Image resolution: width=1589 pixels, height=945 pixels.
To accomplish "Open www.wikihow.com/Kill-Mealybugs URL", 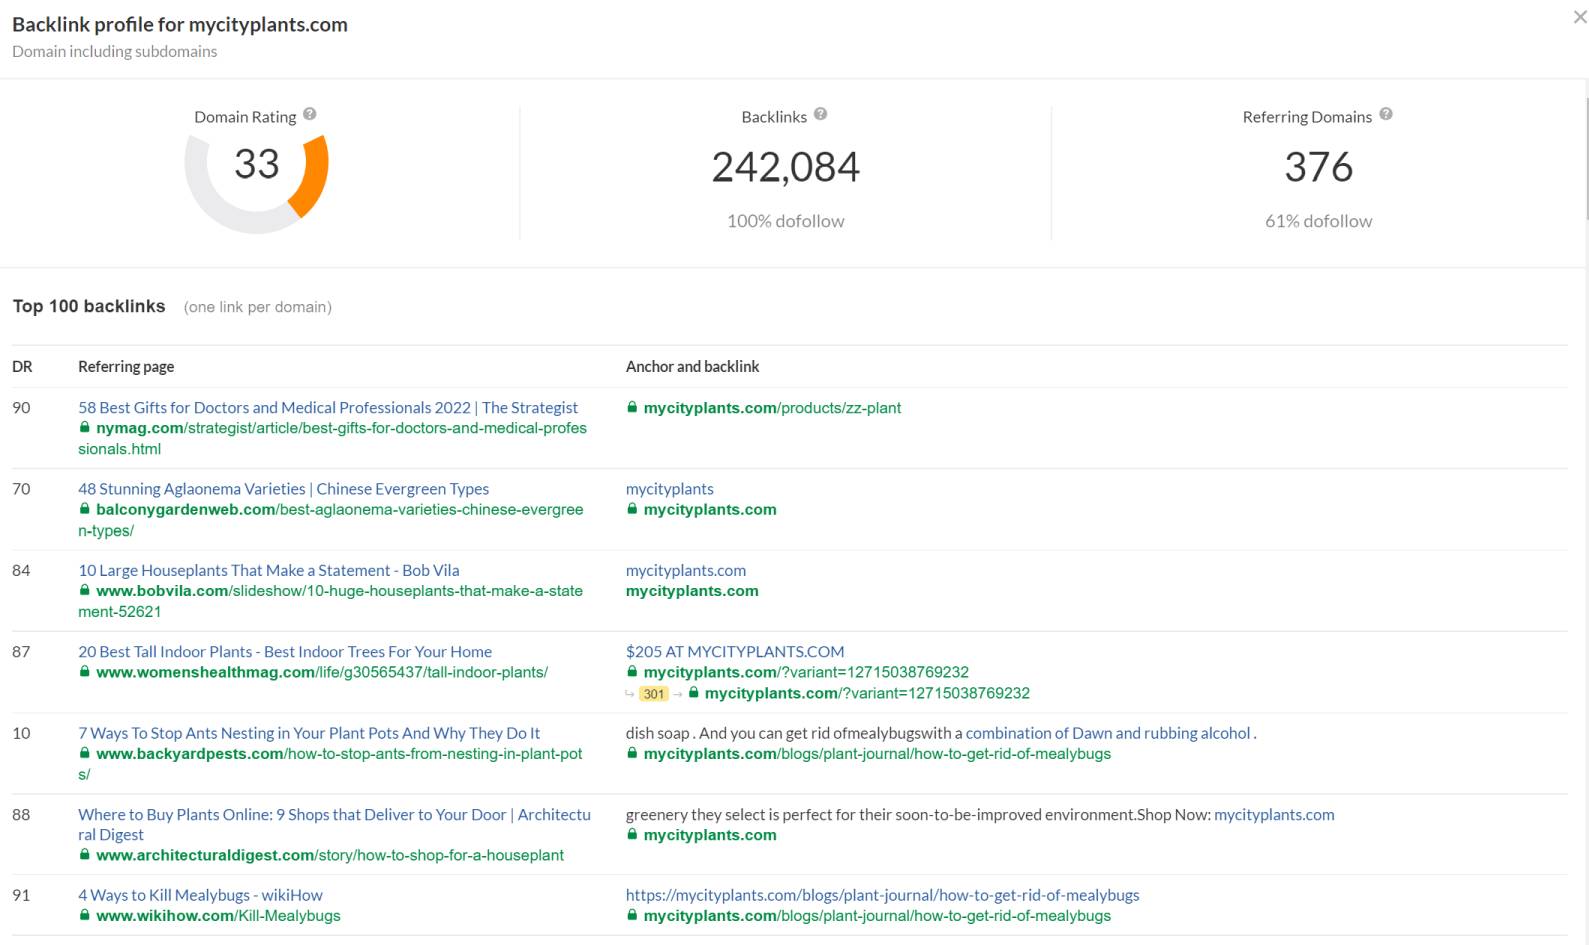I will coord(218,916).
